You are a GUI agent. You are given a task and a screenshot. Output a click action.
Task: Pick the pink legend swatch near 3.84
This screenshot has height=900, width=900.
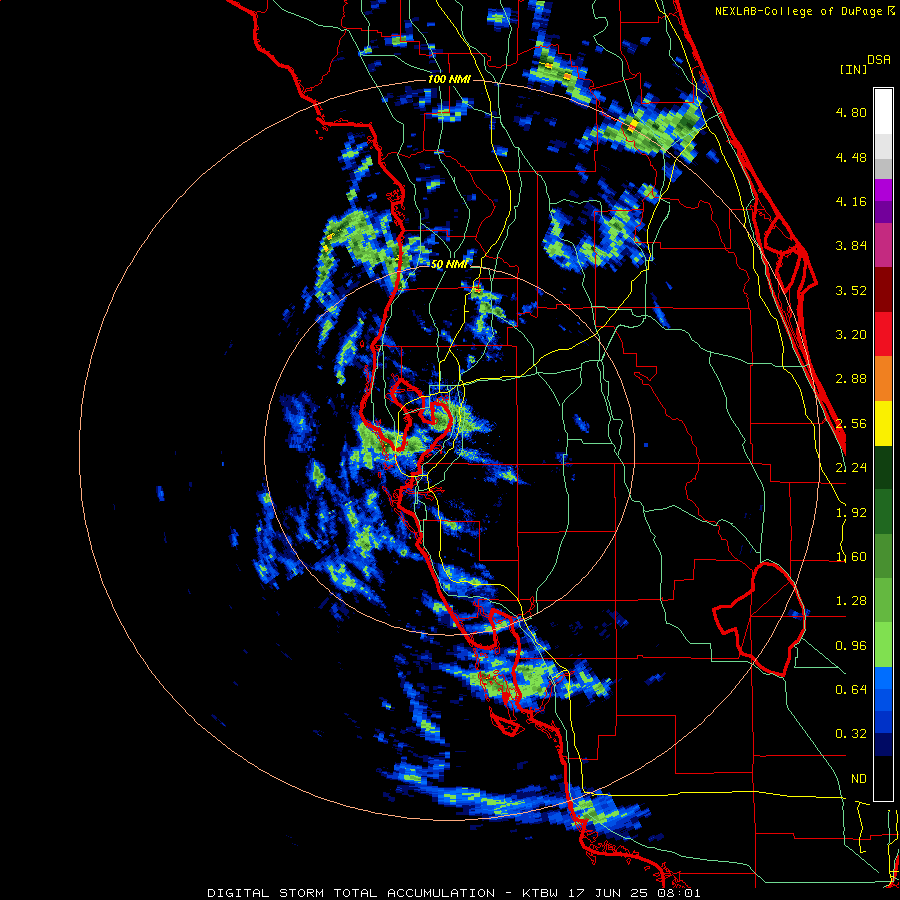[883, 245]
